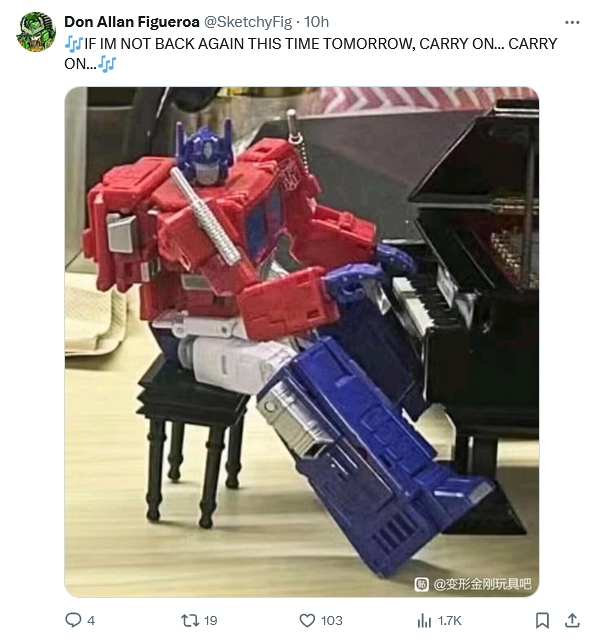Click the Don Allan Figueroa display name
Viewport: 598px width, 642px height.
[x=132, y=22]
